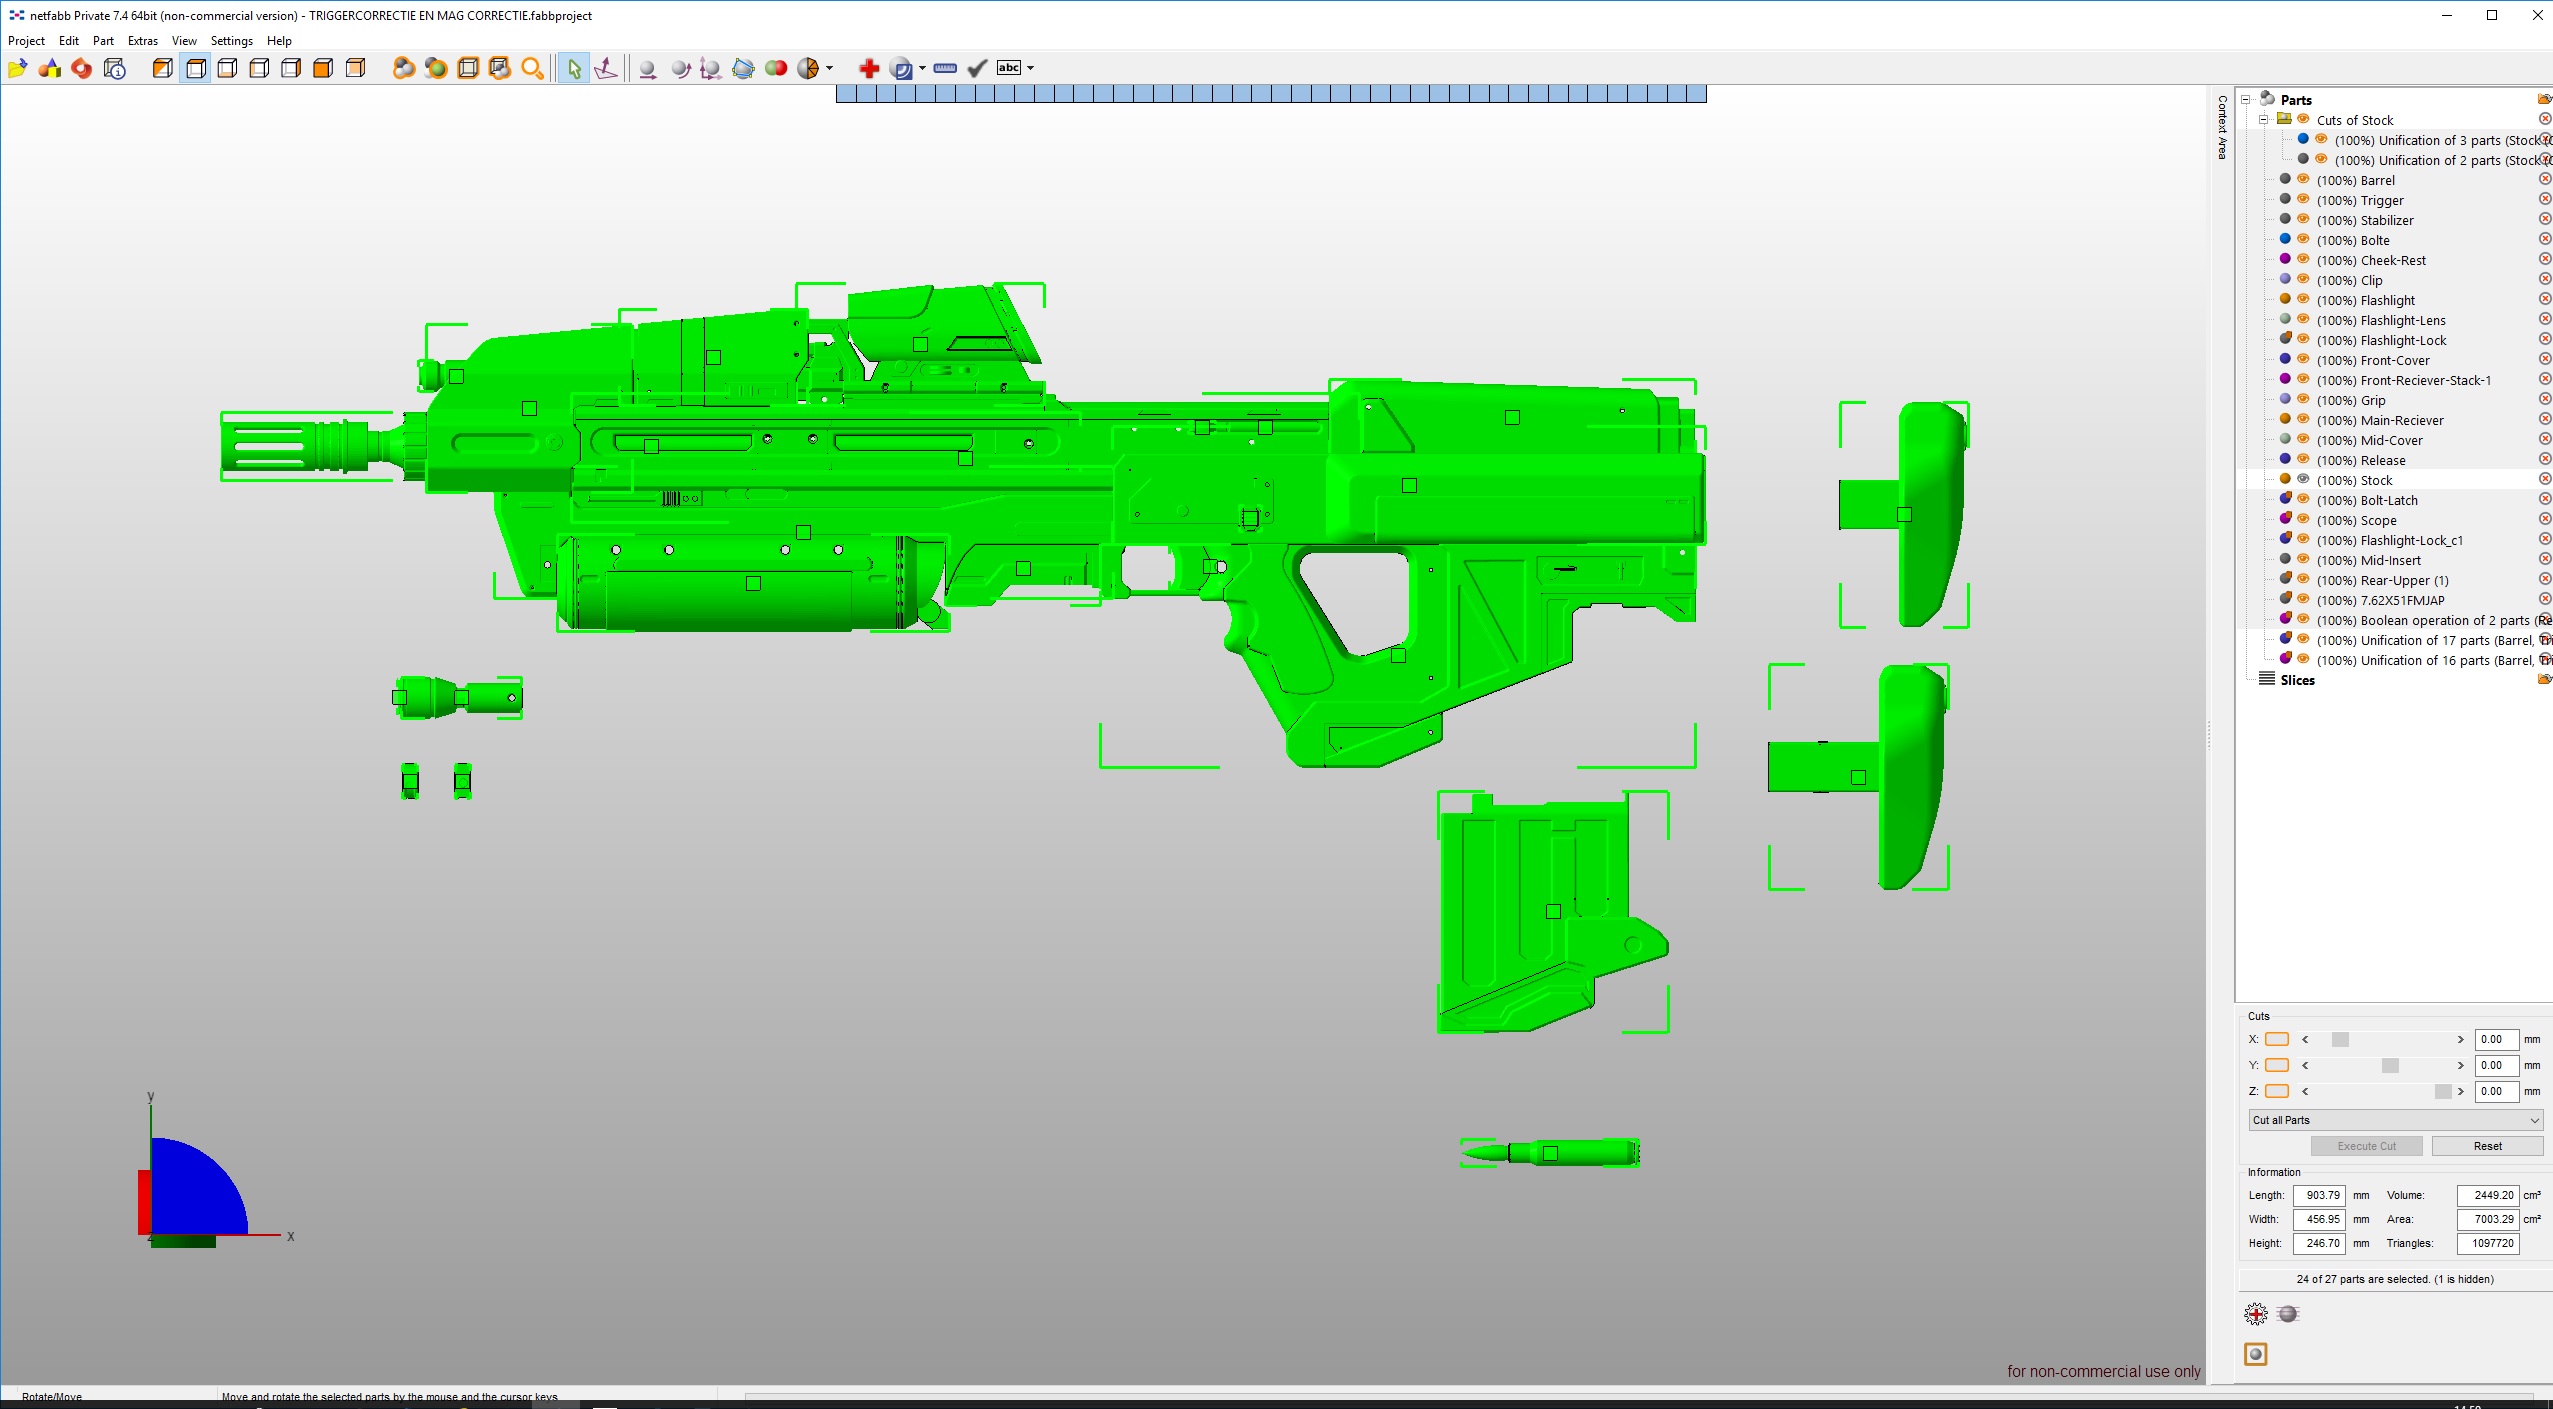The image size is (2553, 1409).
Task: Open the Cut all Parts dropdown
Action: (2395, 1120)
